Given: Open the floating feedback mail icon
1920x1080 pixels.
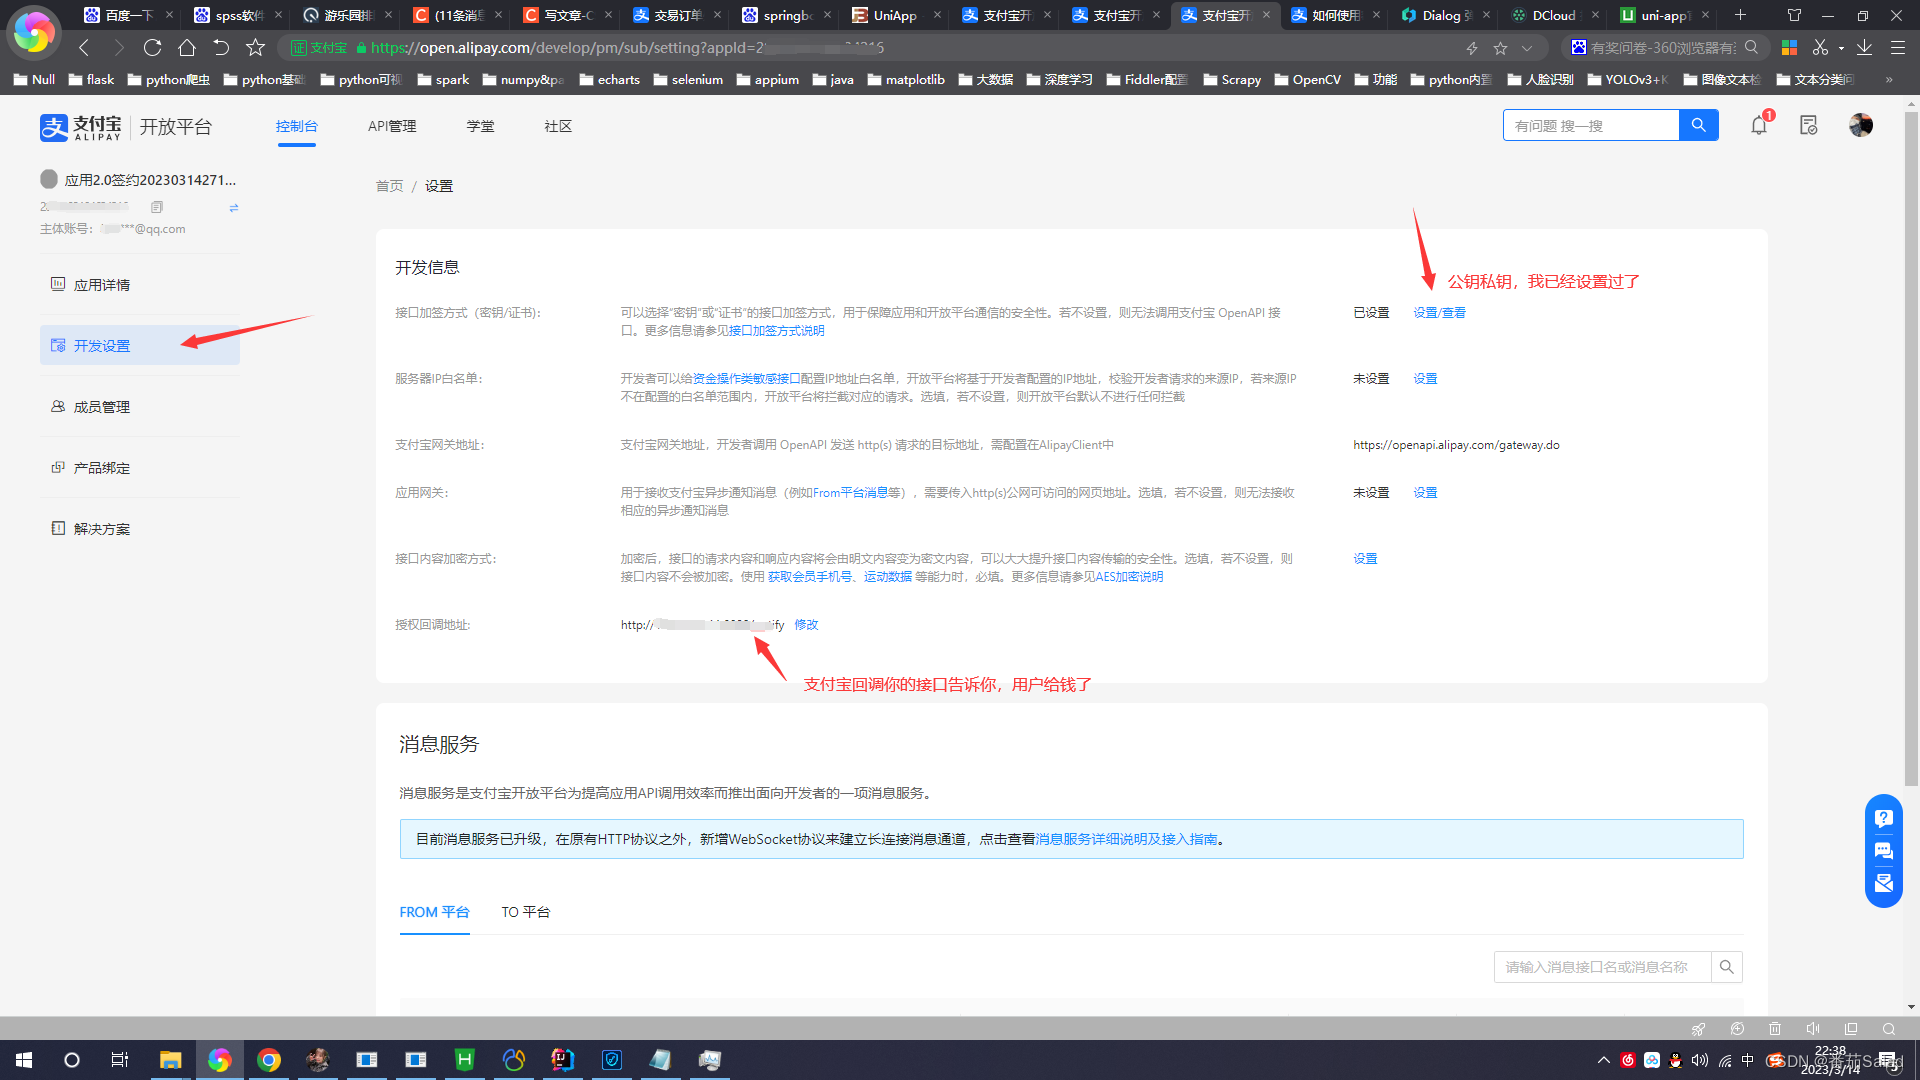Looking at the screenshot, I should click(1884, 883).
